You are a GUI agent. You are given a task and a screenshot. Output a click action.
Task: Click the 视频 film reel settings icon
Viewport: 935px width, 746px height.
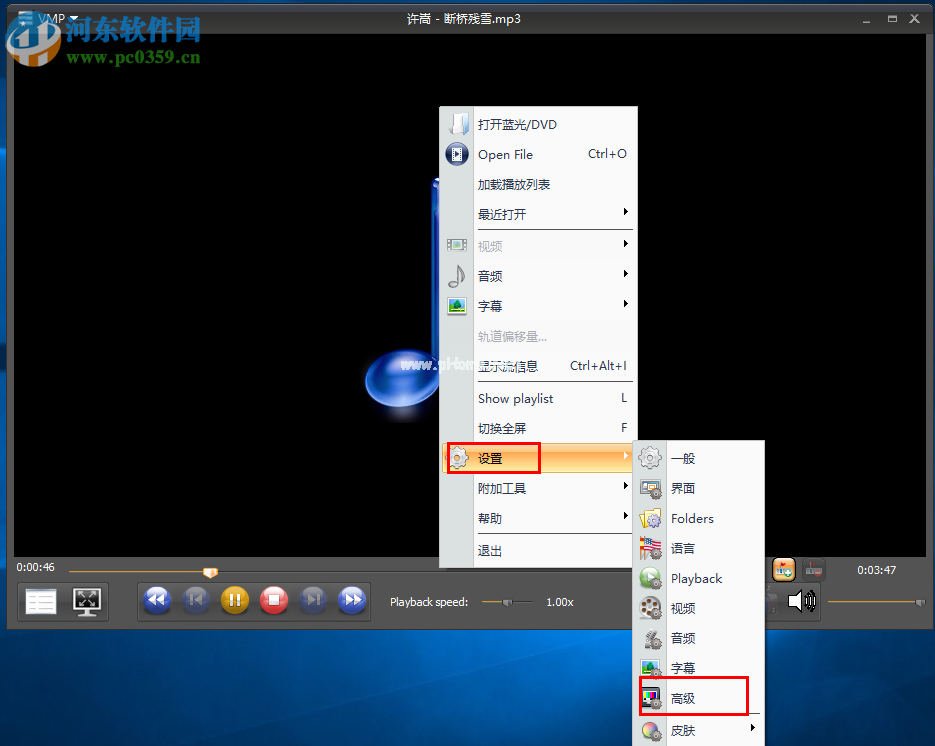click(650, 608)
